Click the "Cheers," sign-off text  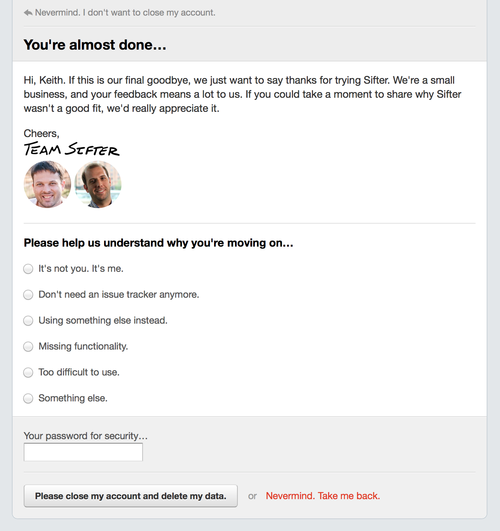(41, 133)
